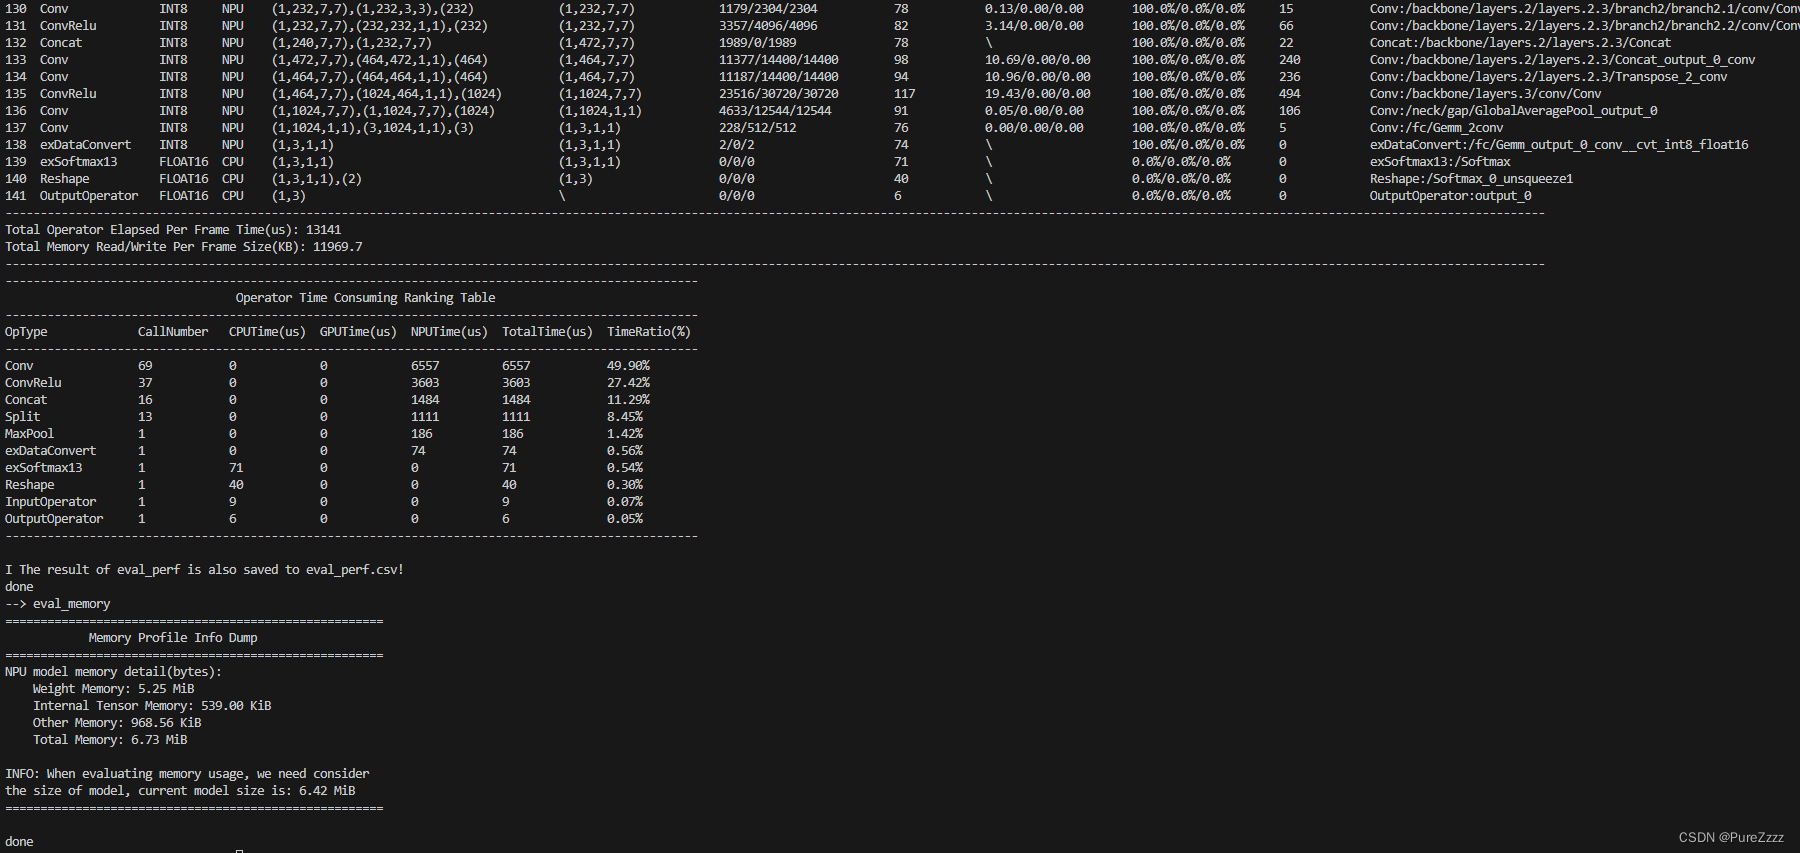Image resolution: width=1800 pixels, height=853 pixels.
Task: Click the TotalTime(us) column header
Action: [547, 331]
